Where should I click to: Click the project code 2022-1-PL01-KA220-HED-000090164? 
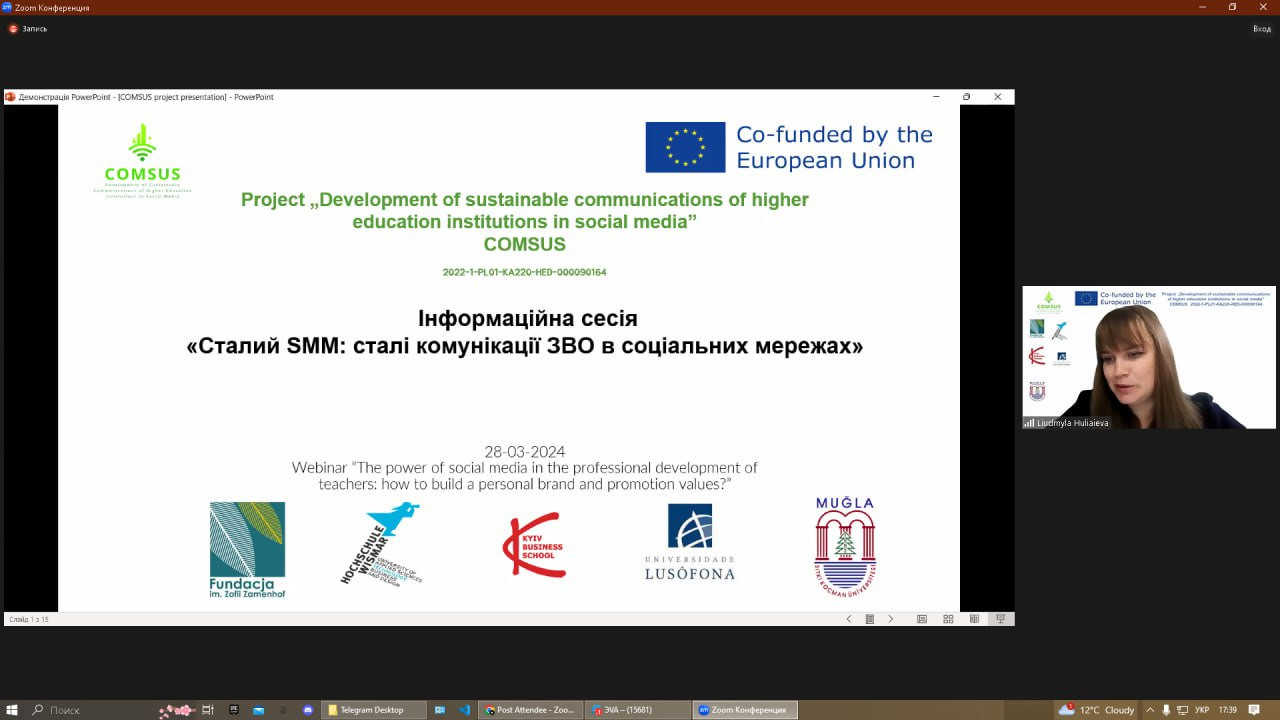(x=525, y=272)
